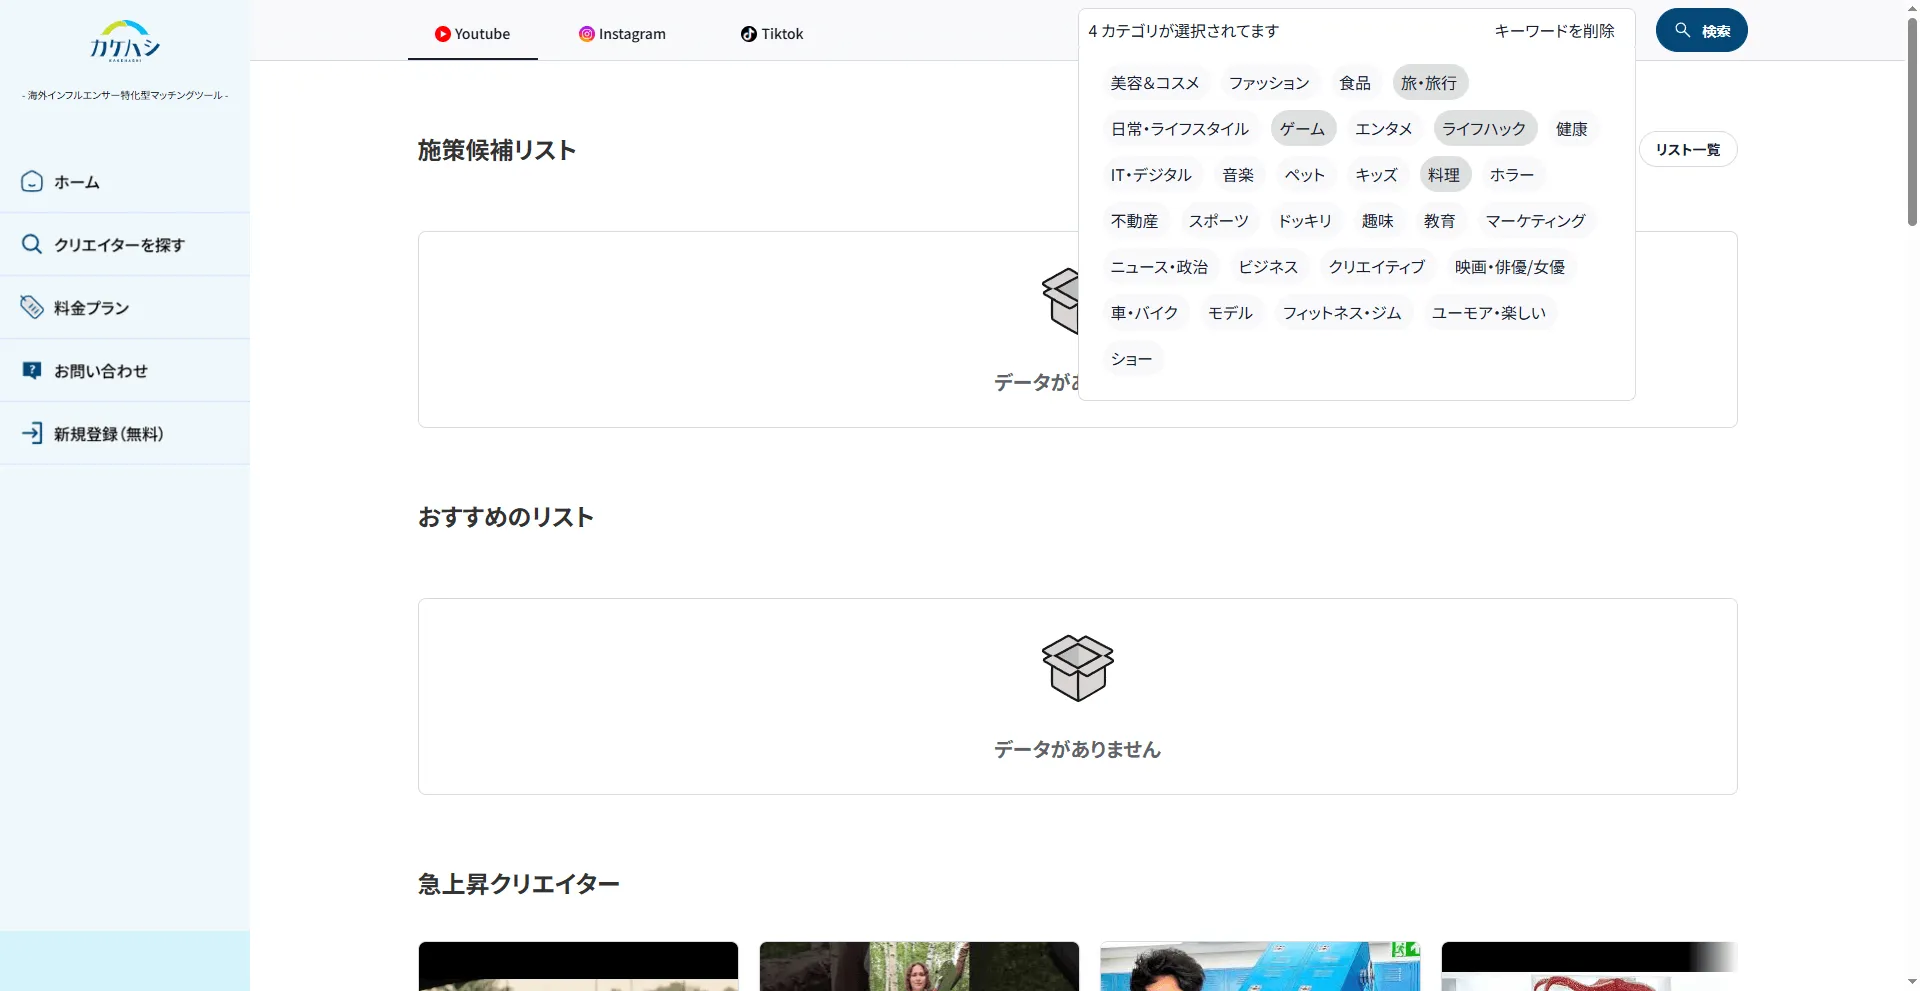Click the magnifier icon beside クリエイターを探す
The image size is (1920, 991).
point(32,245)
